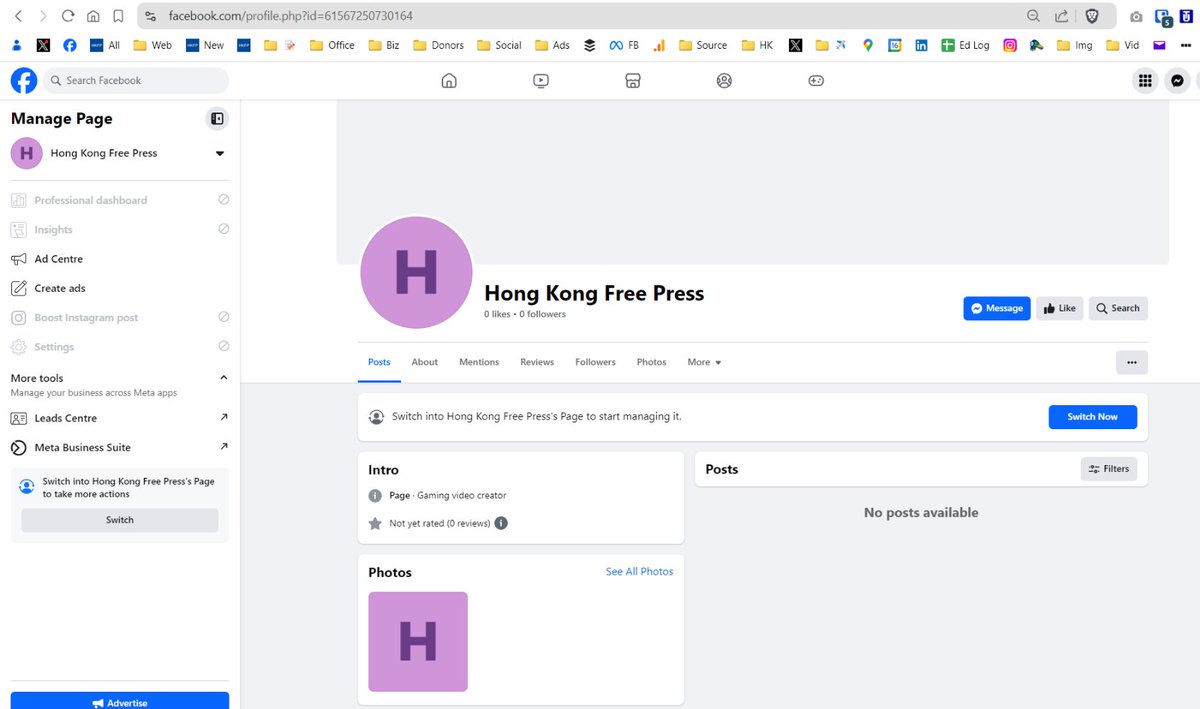This screenshot has width=1200, height=709.
Task: Open Messenger icon in top bar
Action: click(x=1178, y=81)
